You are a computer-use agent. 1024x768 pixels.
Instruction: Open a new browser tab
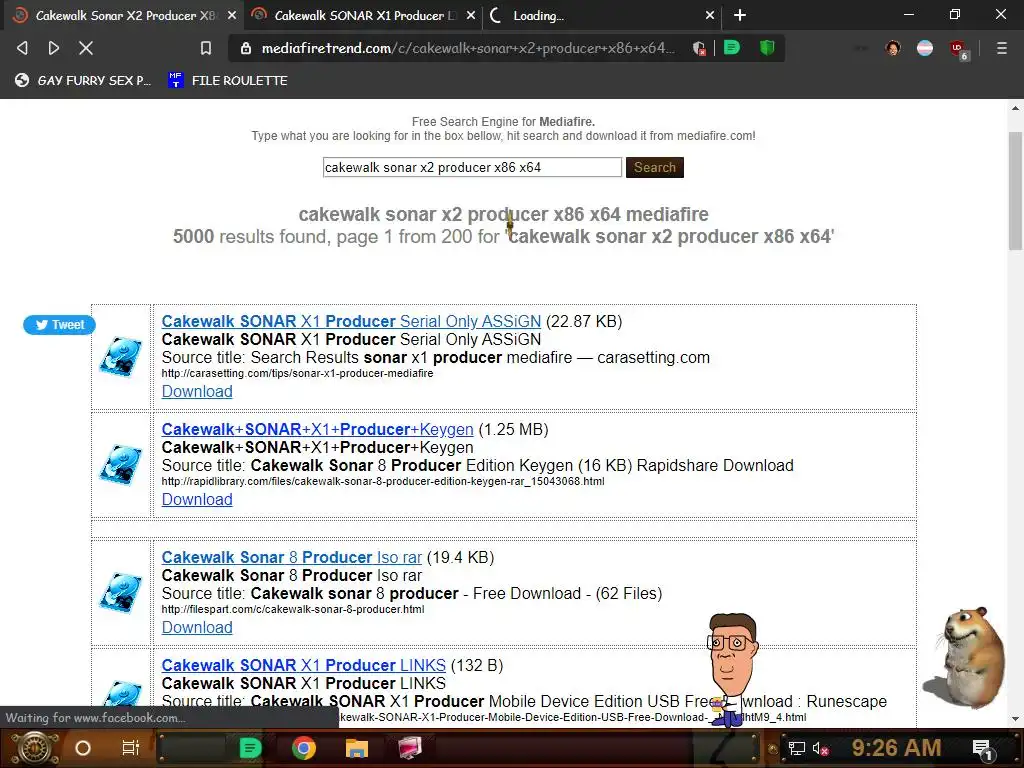739,15
